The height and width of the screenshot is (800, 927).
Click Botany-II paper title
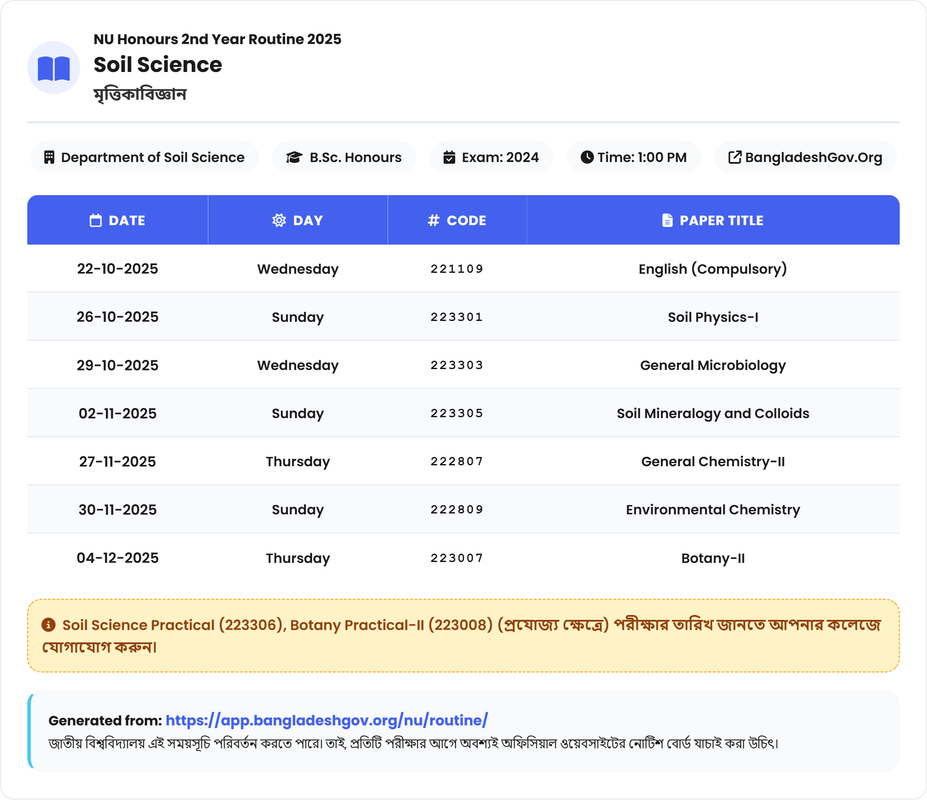point(713,558)
